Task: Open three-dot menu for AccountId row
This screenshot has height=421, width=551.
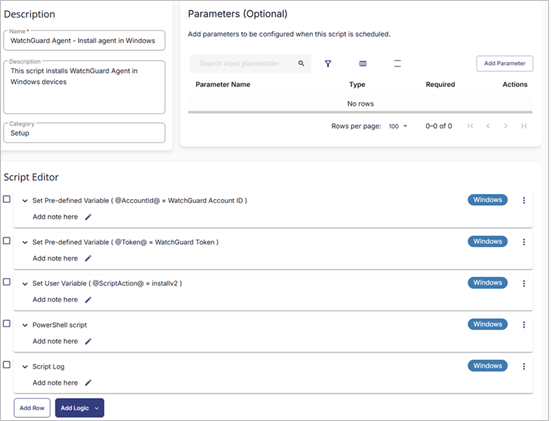Action: (524, 200)
